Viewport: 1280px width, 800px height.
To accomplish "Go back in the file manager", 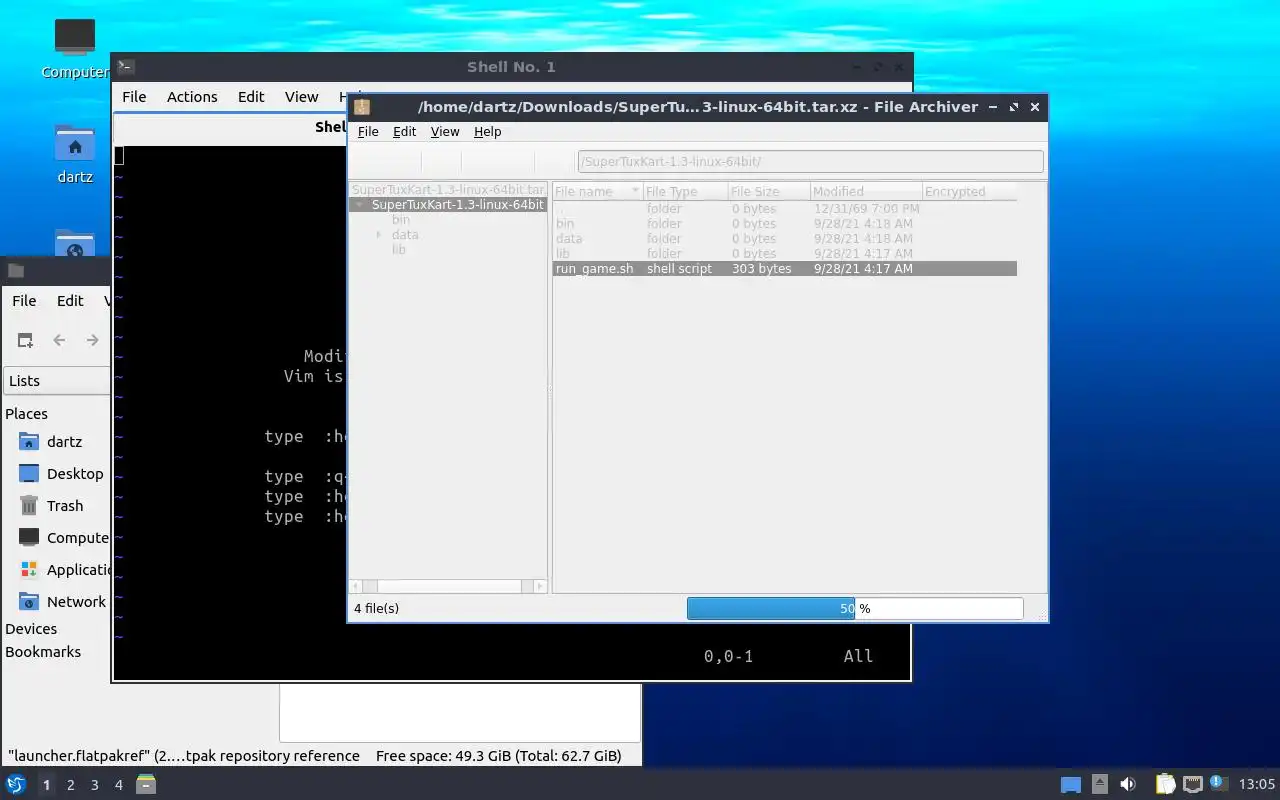I will [59, 340].
